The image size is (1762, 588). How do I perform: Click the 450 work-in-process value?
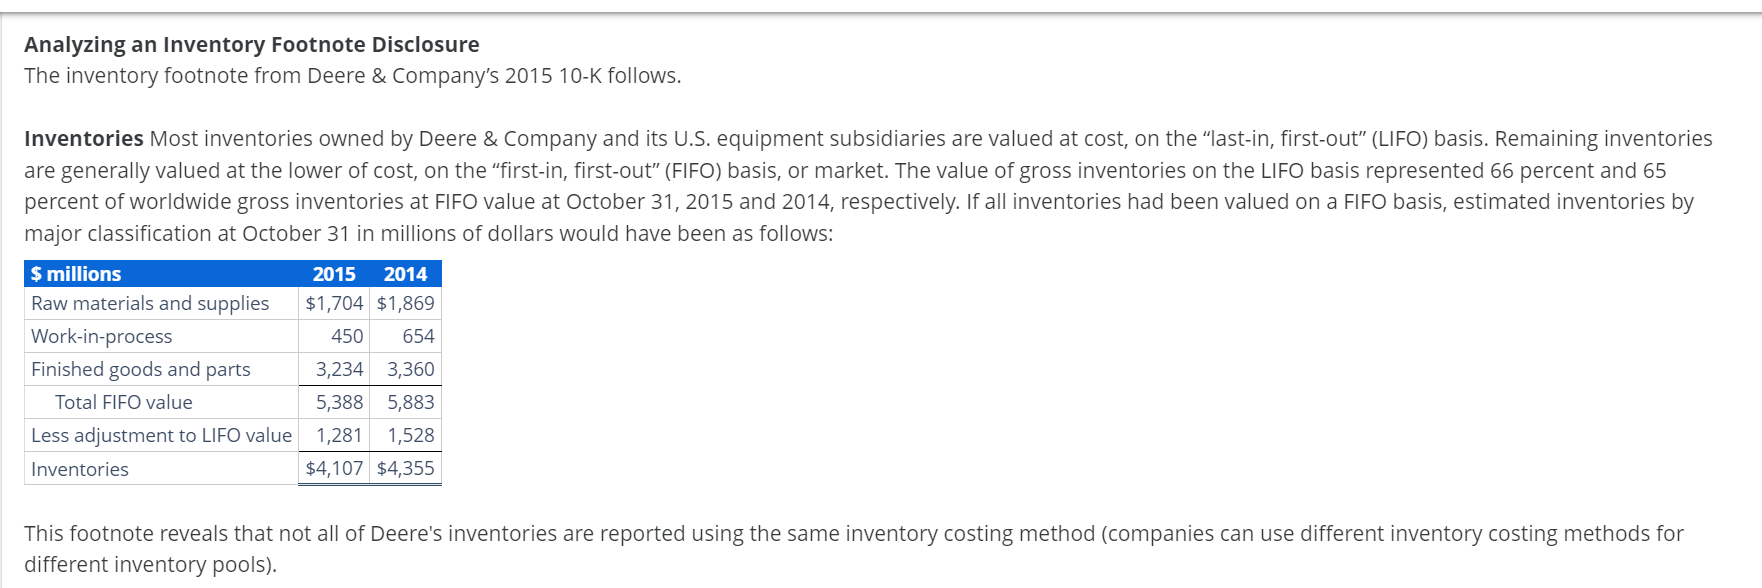[347, 336]
